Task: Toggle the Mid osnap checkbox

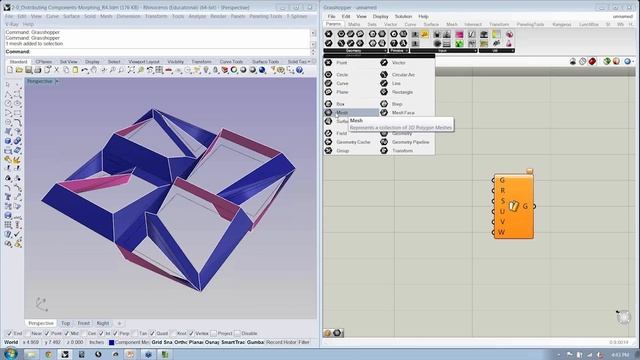Action: pyautogui.click(x=67, y=333)
